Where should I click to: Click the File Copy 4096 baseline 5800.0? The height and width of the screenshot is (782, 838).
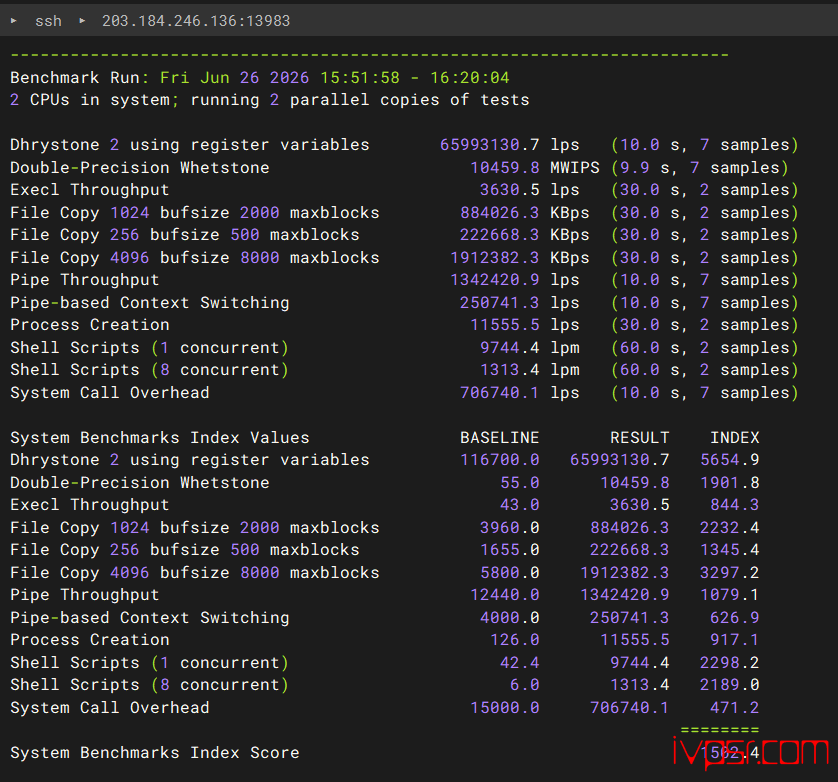pos(509,572)
